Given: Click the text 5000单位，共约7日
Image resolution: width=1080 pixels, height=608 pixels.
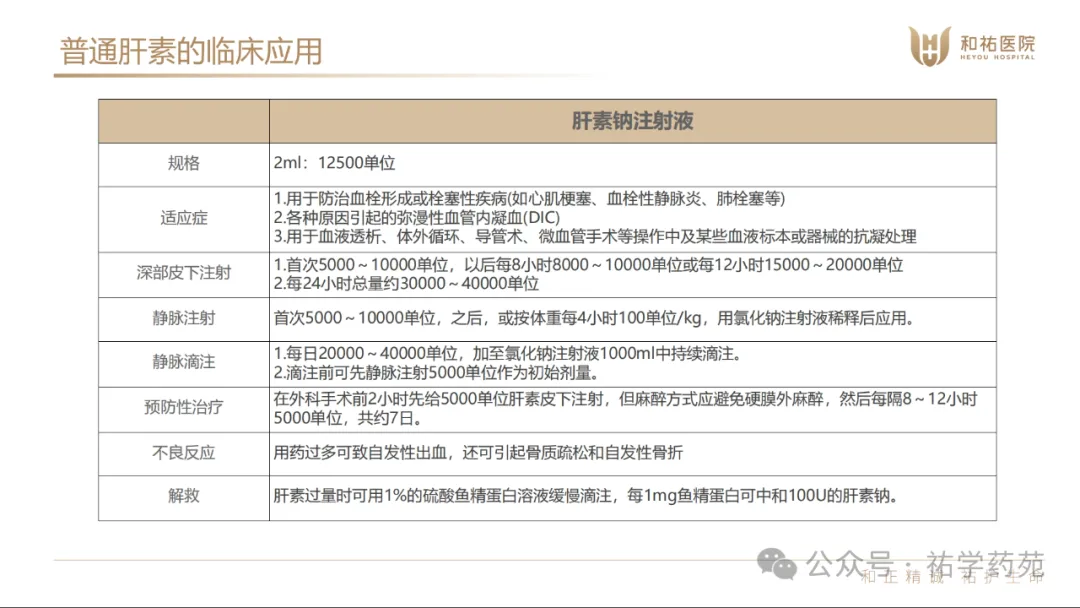Looking at the screenshot, I should point(348,419).
